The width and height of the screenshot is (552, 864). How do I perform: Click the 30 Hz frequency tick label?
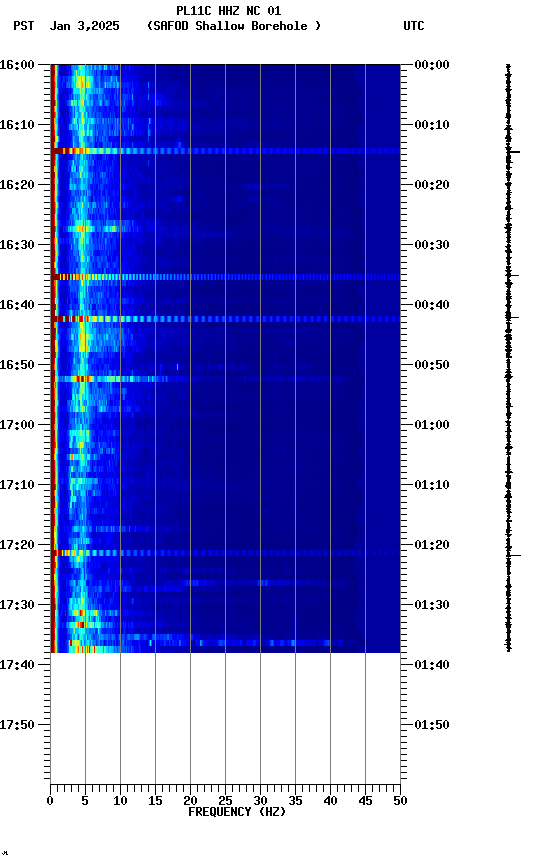coord(260,801)
